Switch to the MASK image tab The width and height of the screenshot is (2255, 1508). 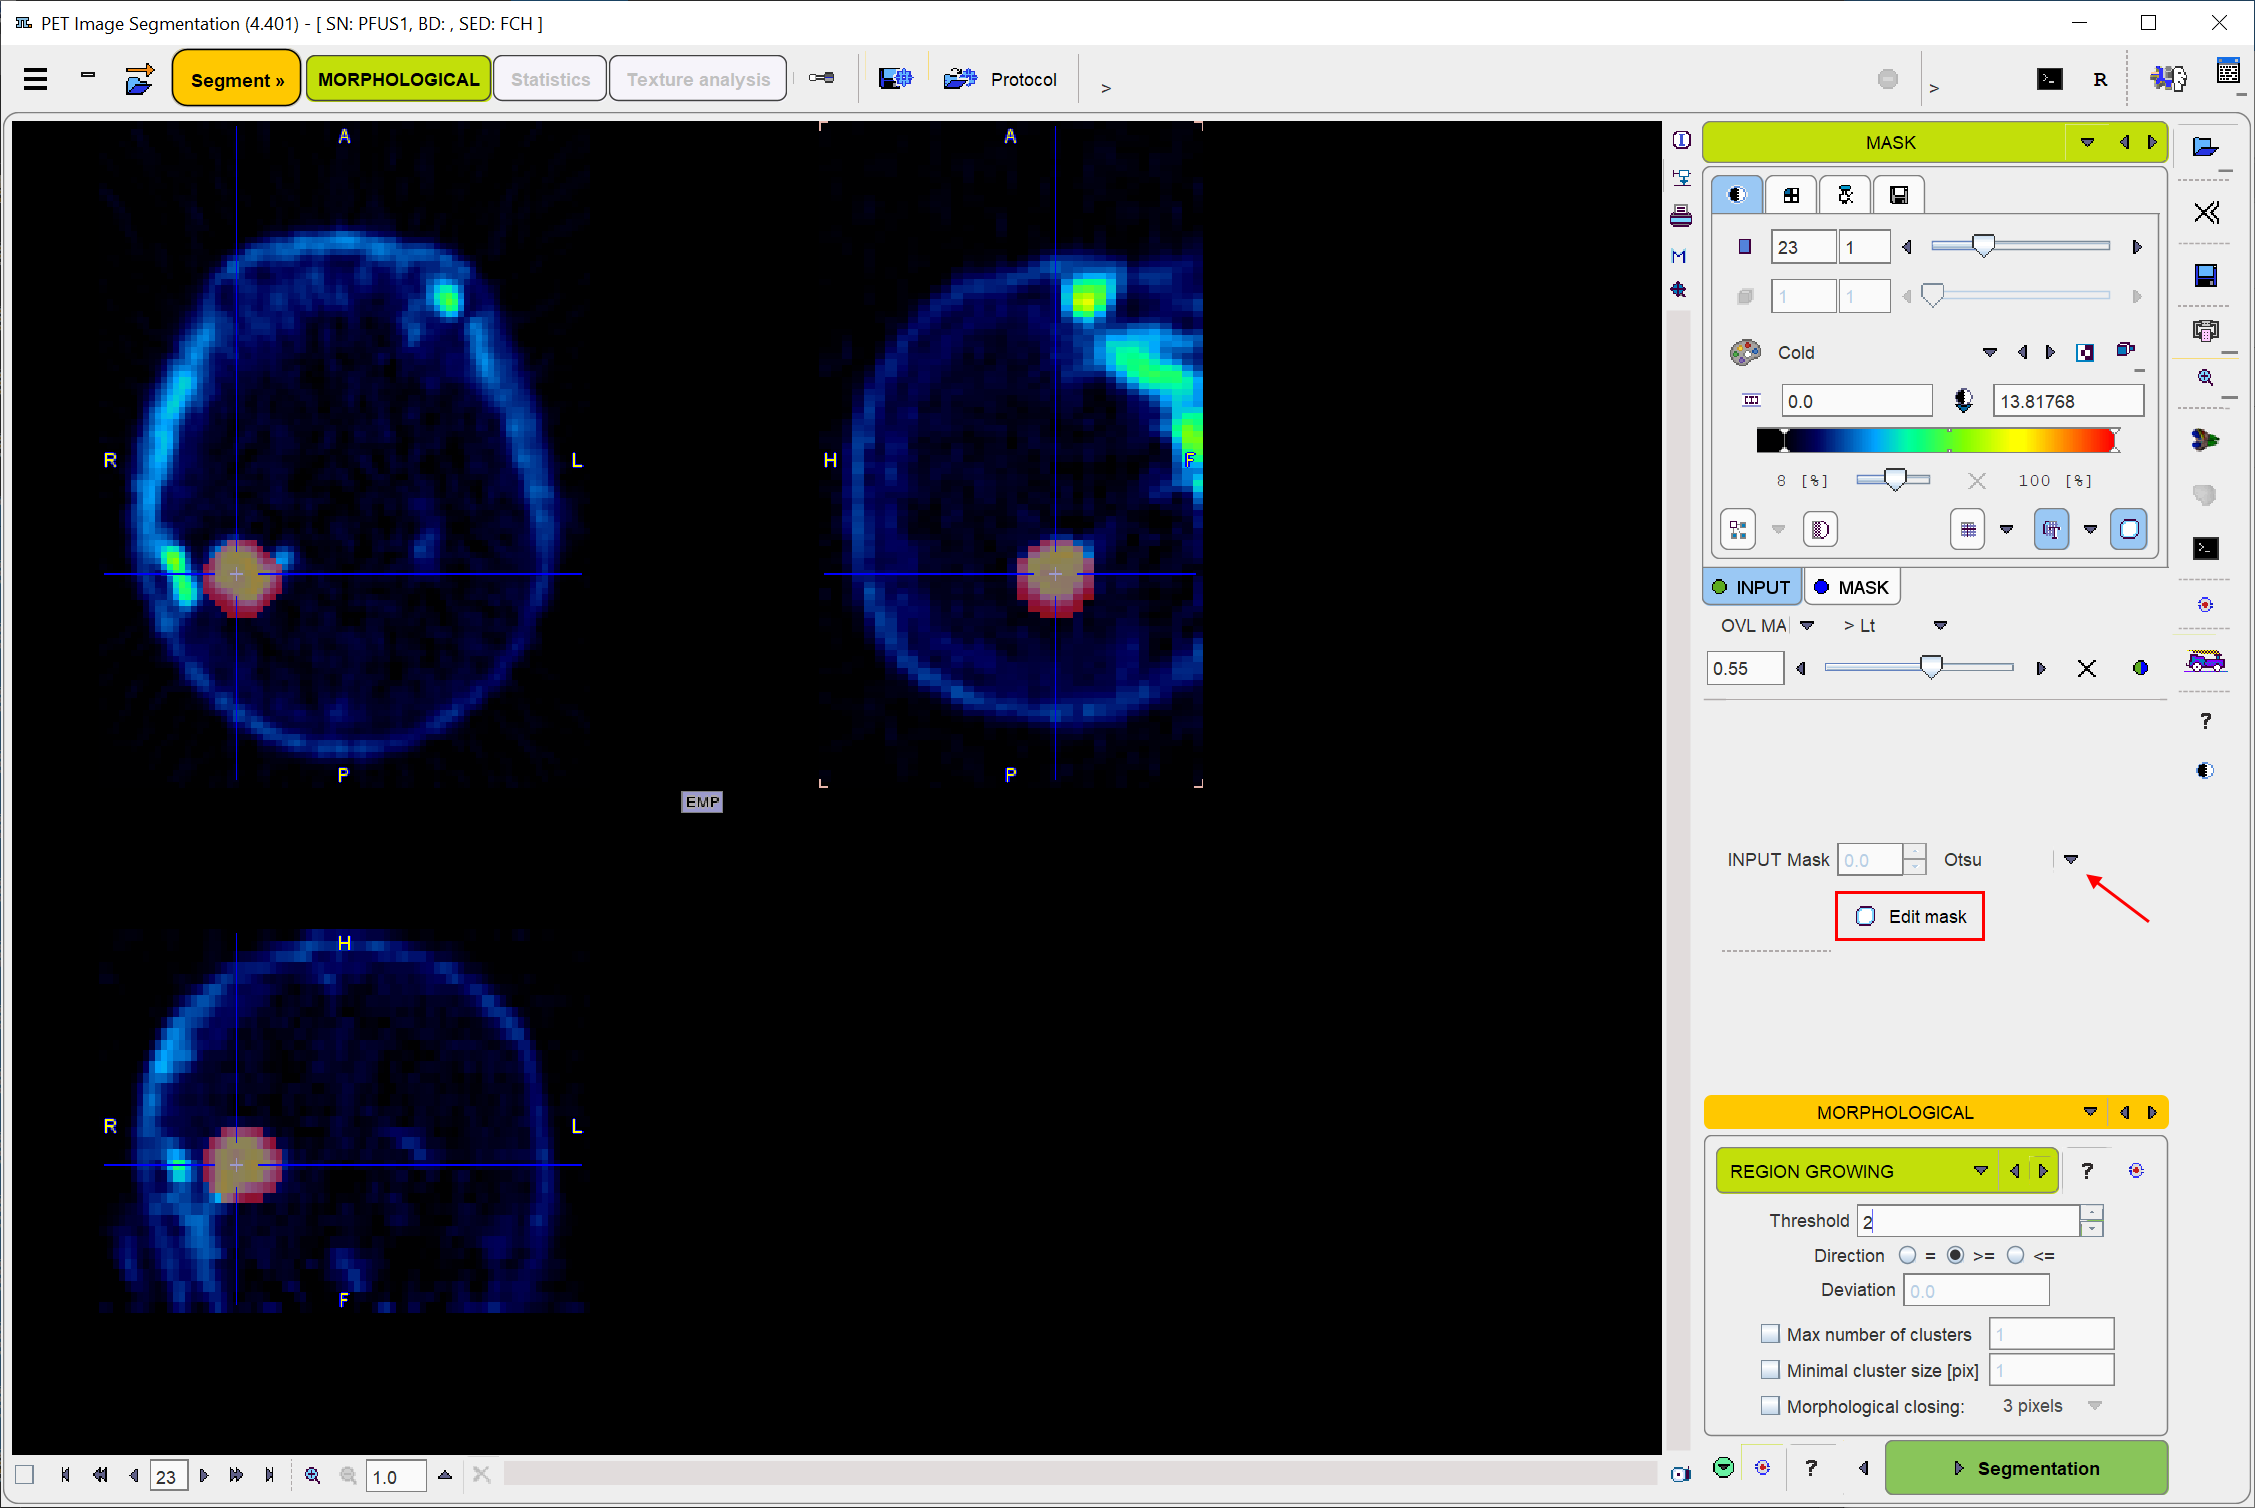1852,587
